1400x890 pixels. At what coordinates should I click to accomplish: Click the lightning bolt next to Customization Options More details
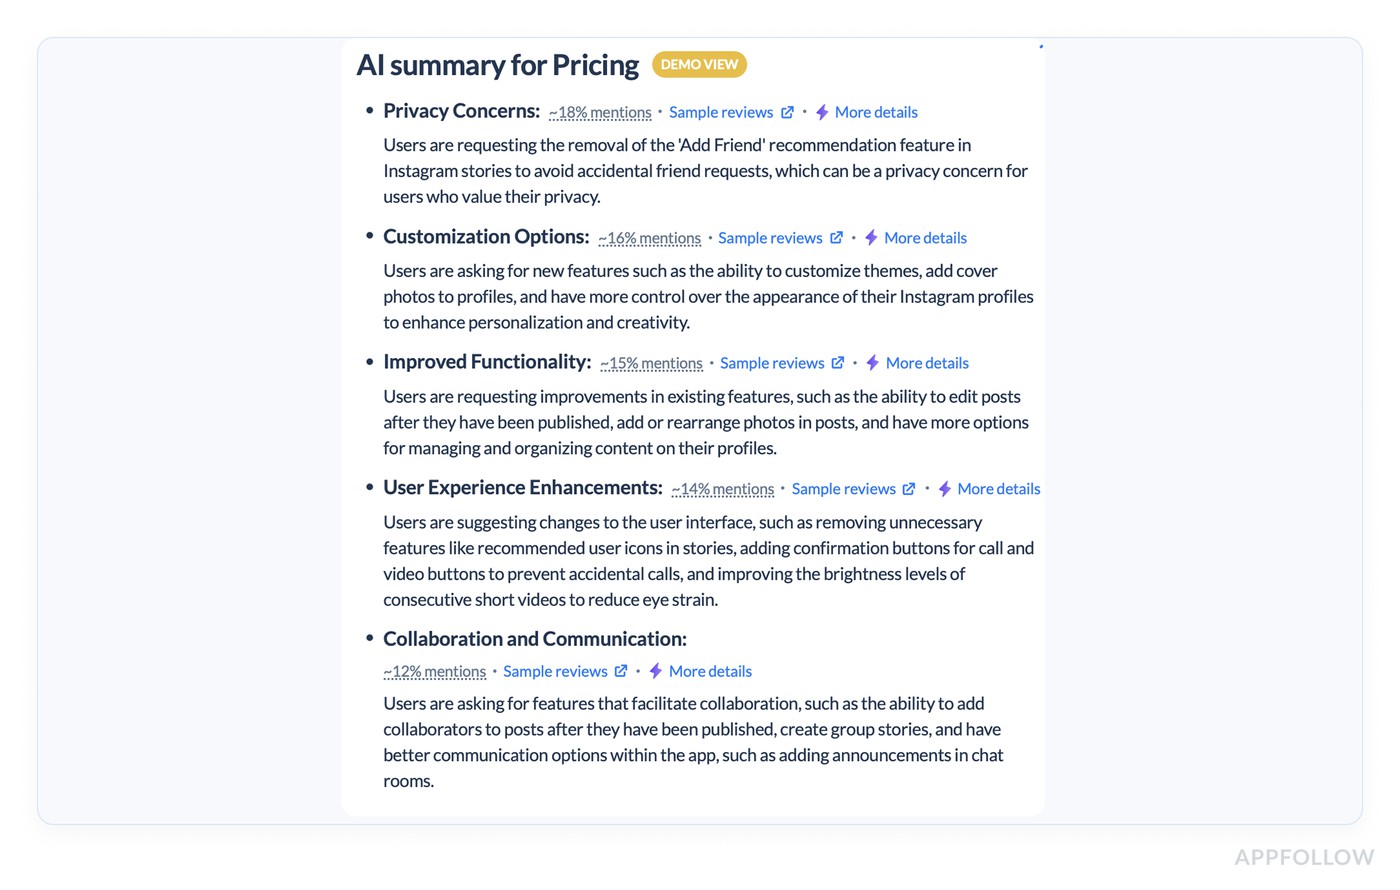coord(870,237)
